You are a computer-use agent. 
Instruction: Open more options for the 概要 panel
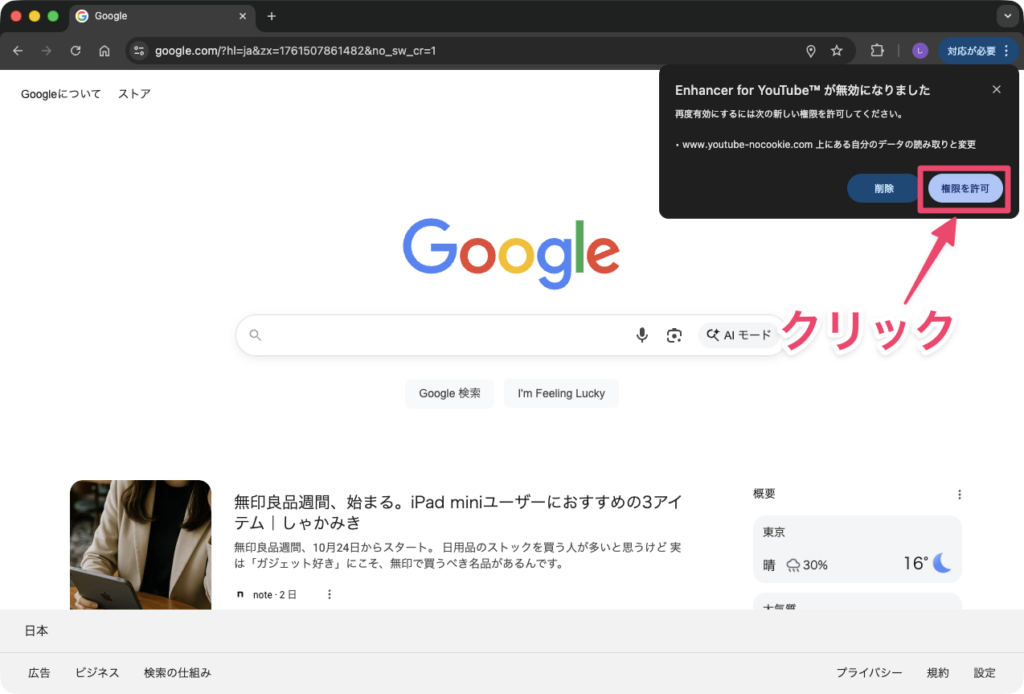click(959, 494)
